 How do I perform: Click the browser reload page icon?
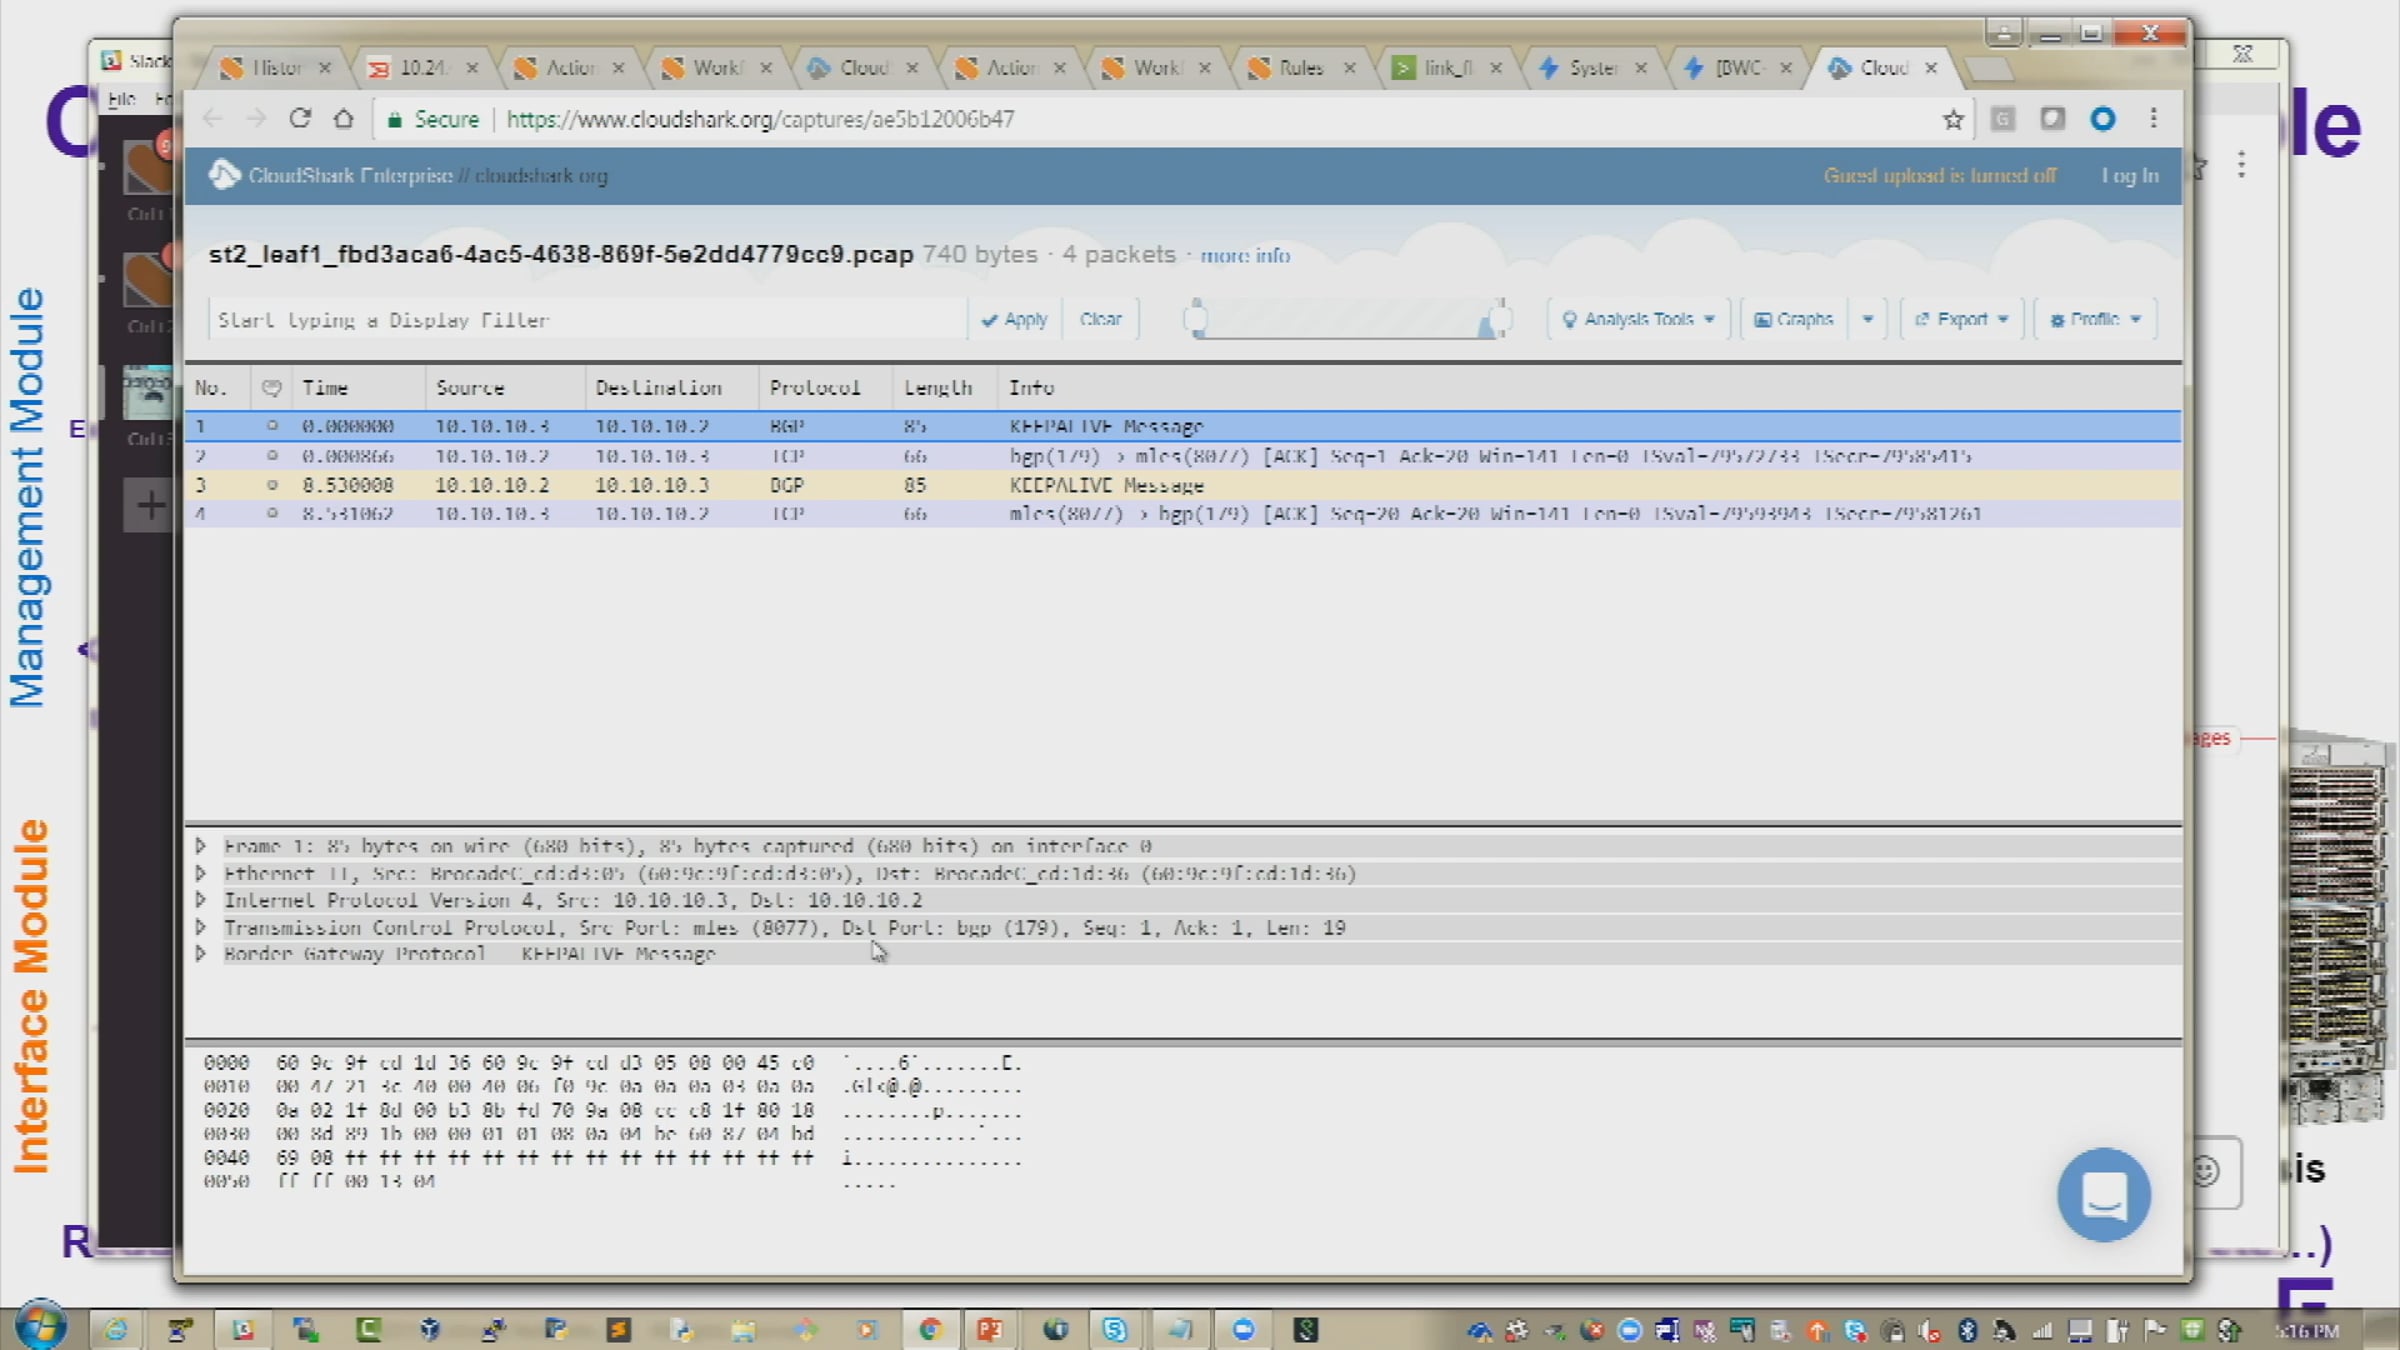(300, 119)
